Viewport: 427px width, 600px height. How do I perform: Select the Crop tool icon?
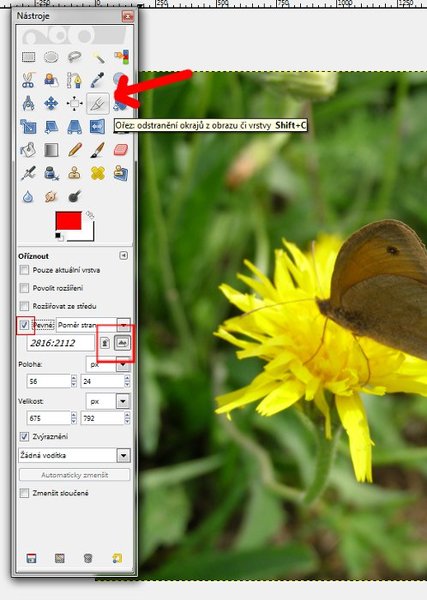tap(98, 103)
